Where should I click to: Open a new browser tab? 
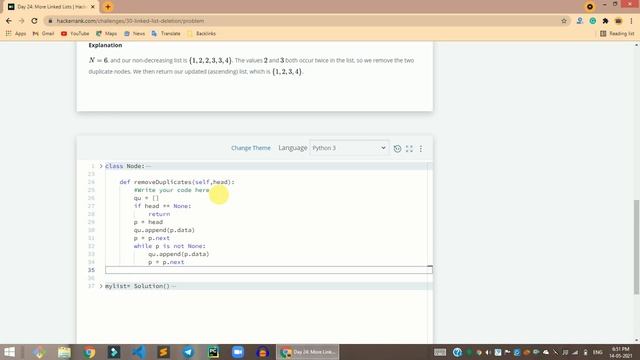tap(108, 7)
